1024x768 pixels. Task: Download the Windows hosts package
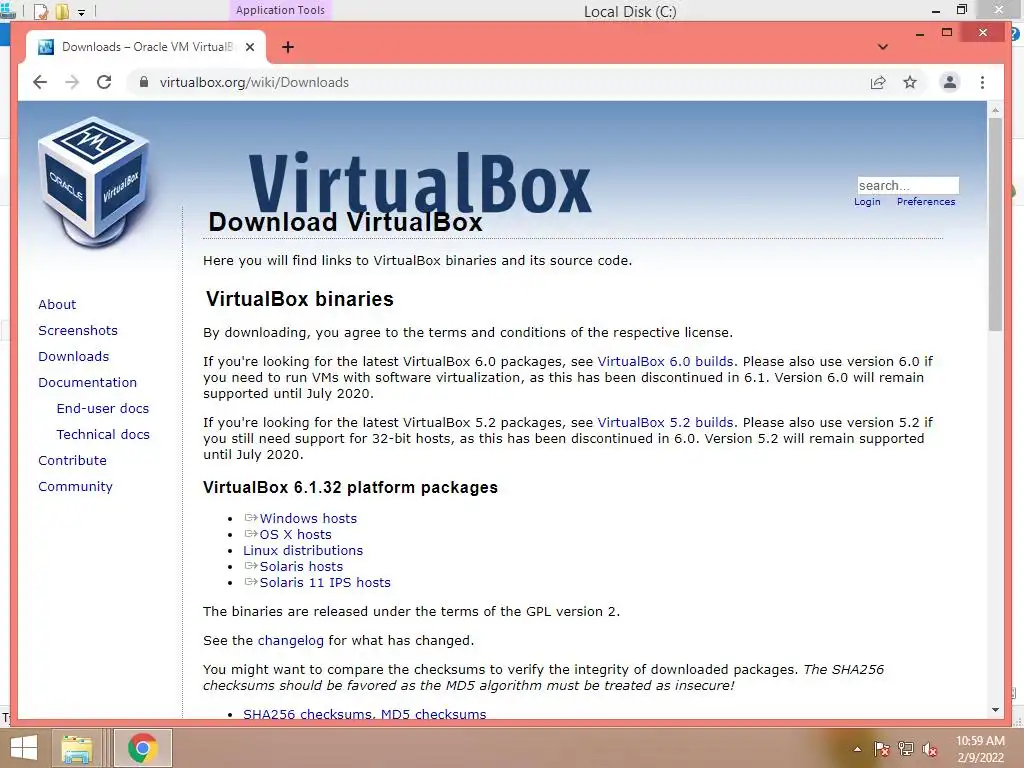click(x=308, y=519)
